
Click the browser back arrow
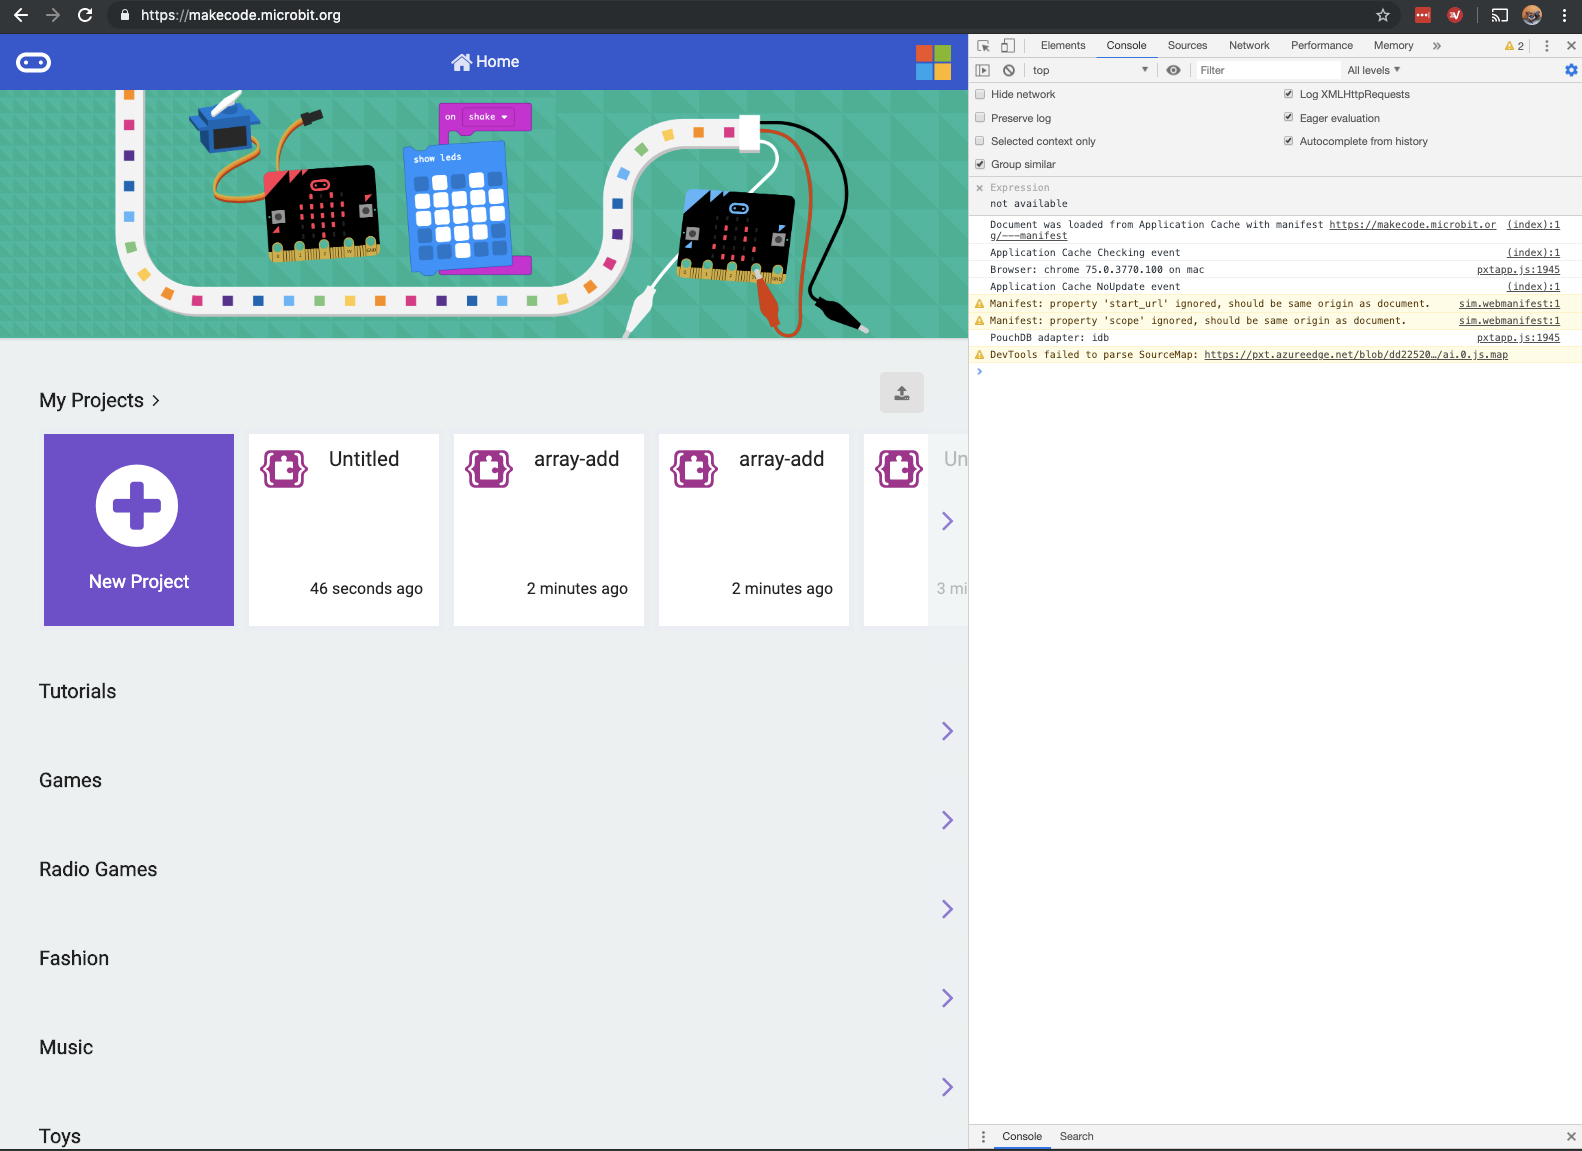(21, 15)
